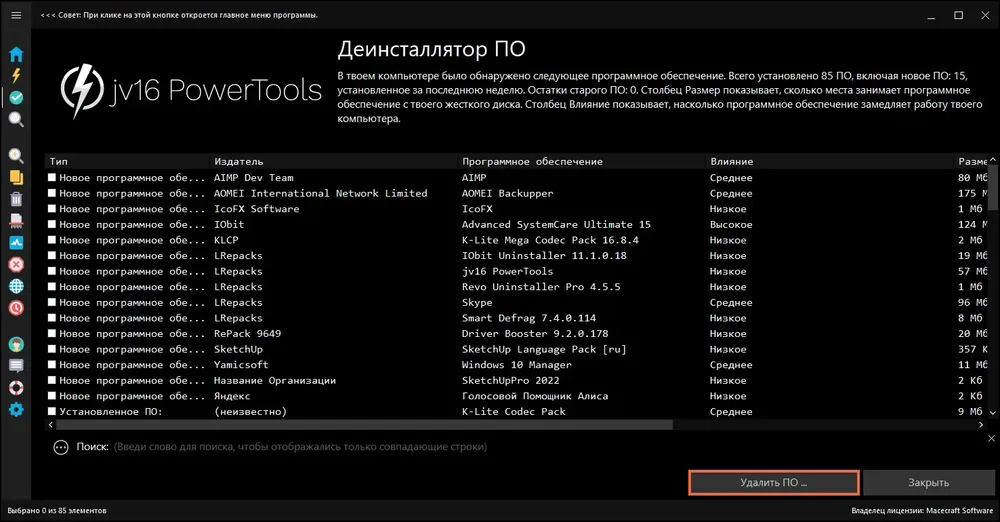
Task: Open the blue activity monitor sidebar icon
Action: [x=16, y=242]
